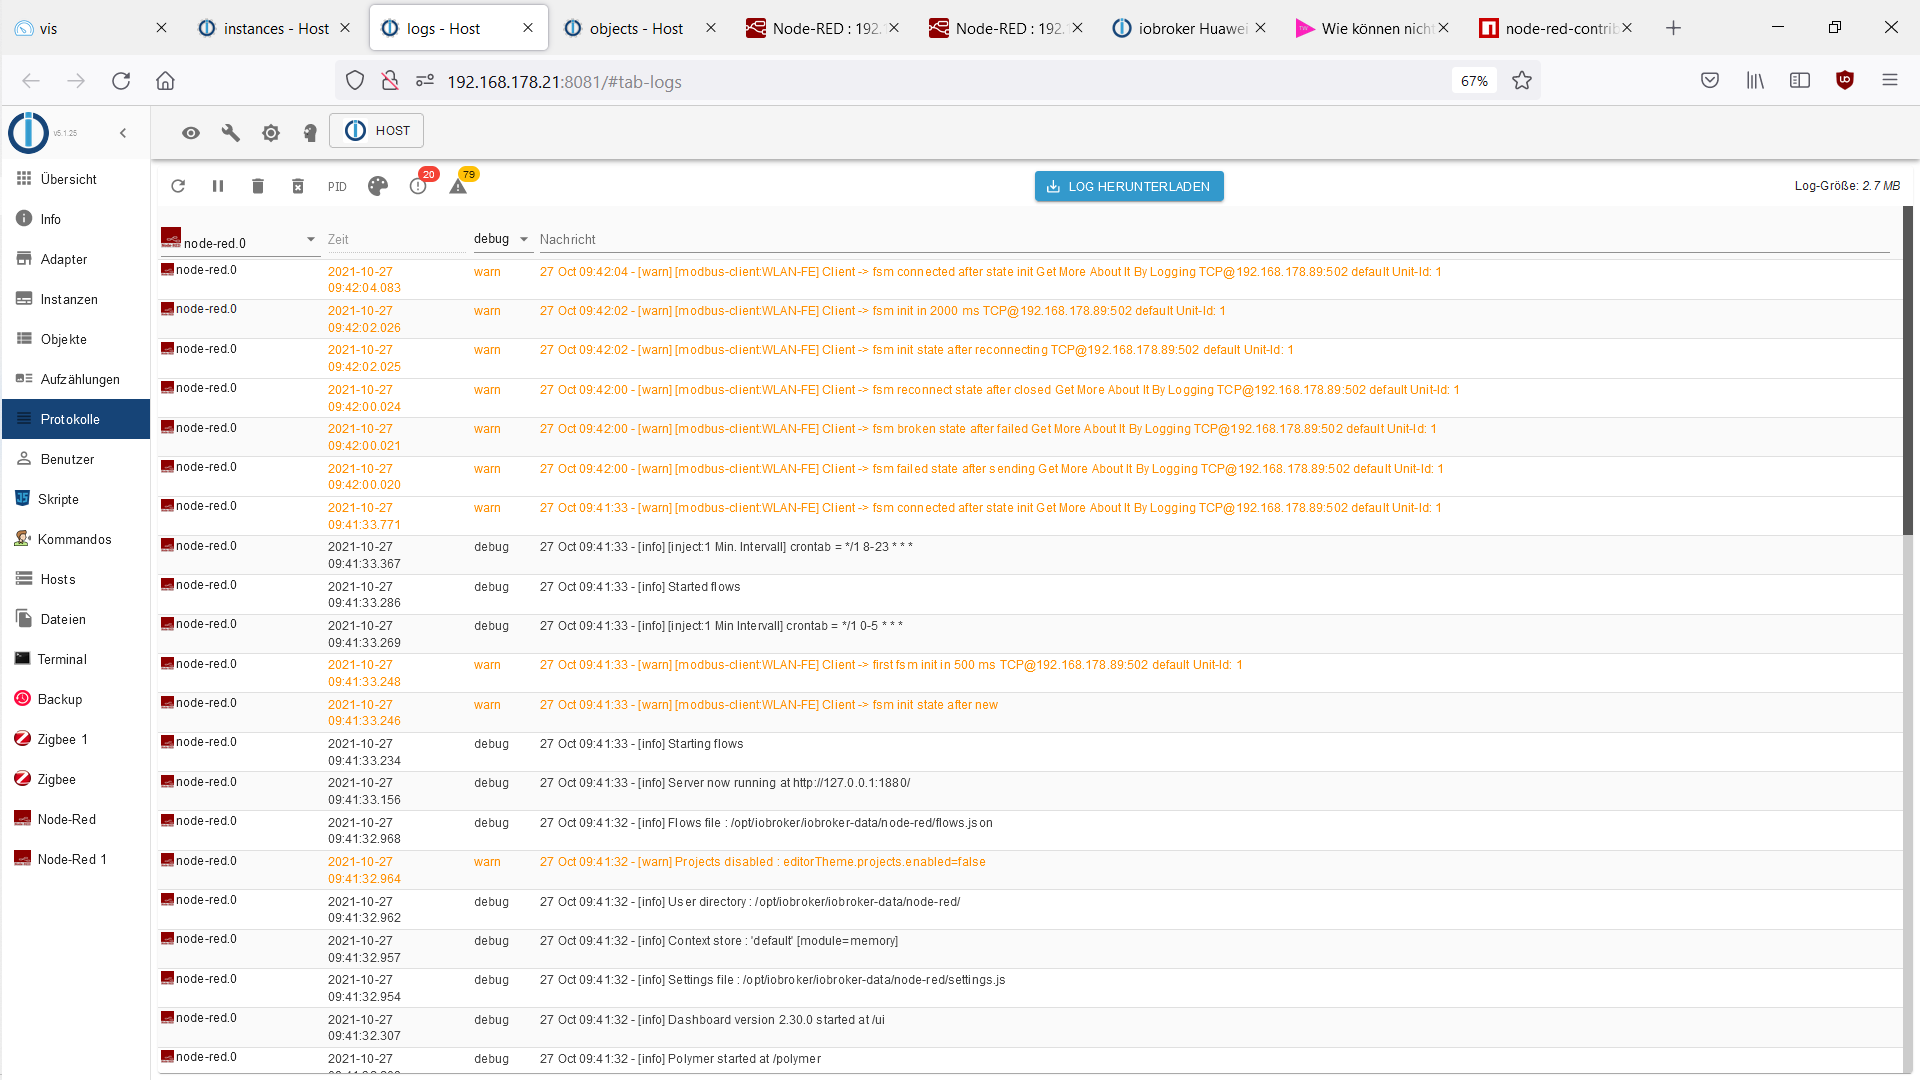Open the color palette icon

tap(378, 186)
